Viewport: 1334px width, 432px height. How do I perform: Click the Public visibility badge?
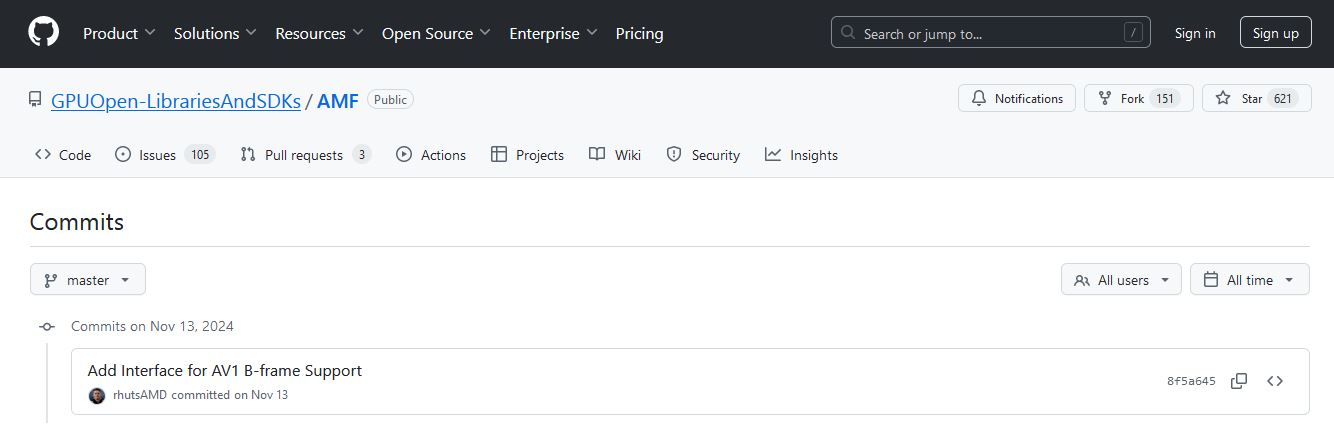click(x=390, y=99)
